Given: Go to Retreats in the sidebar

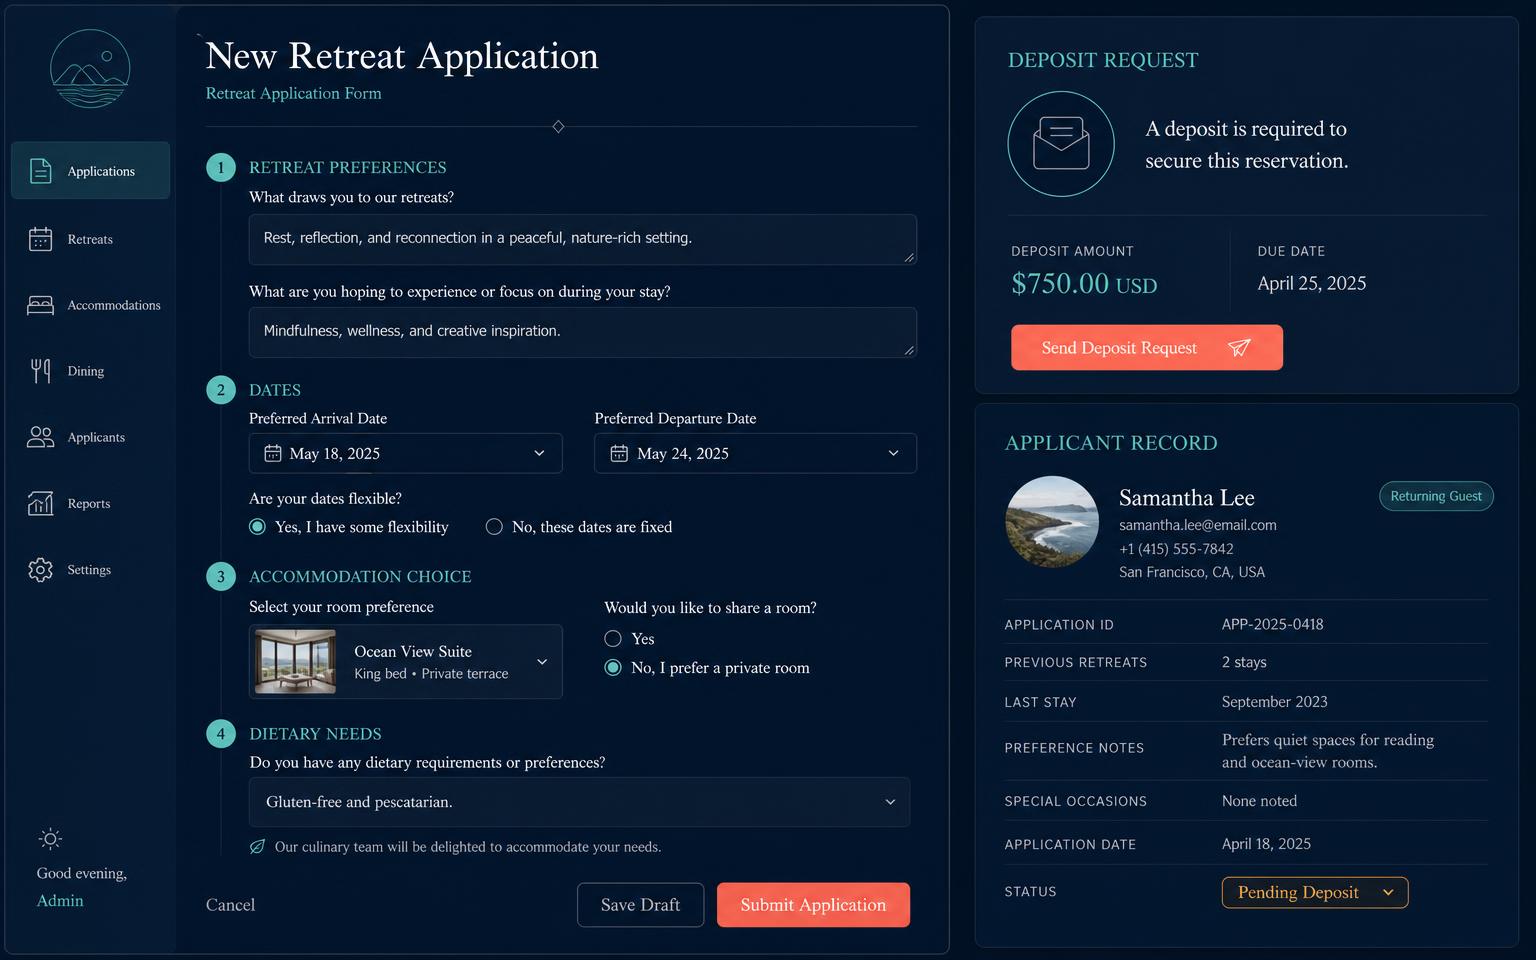Looking at the screenshot, I should click(x=90, y=239).
